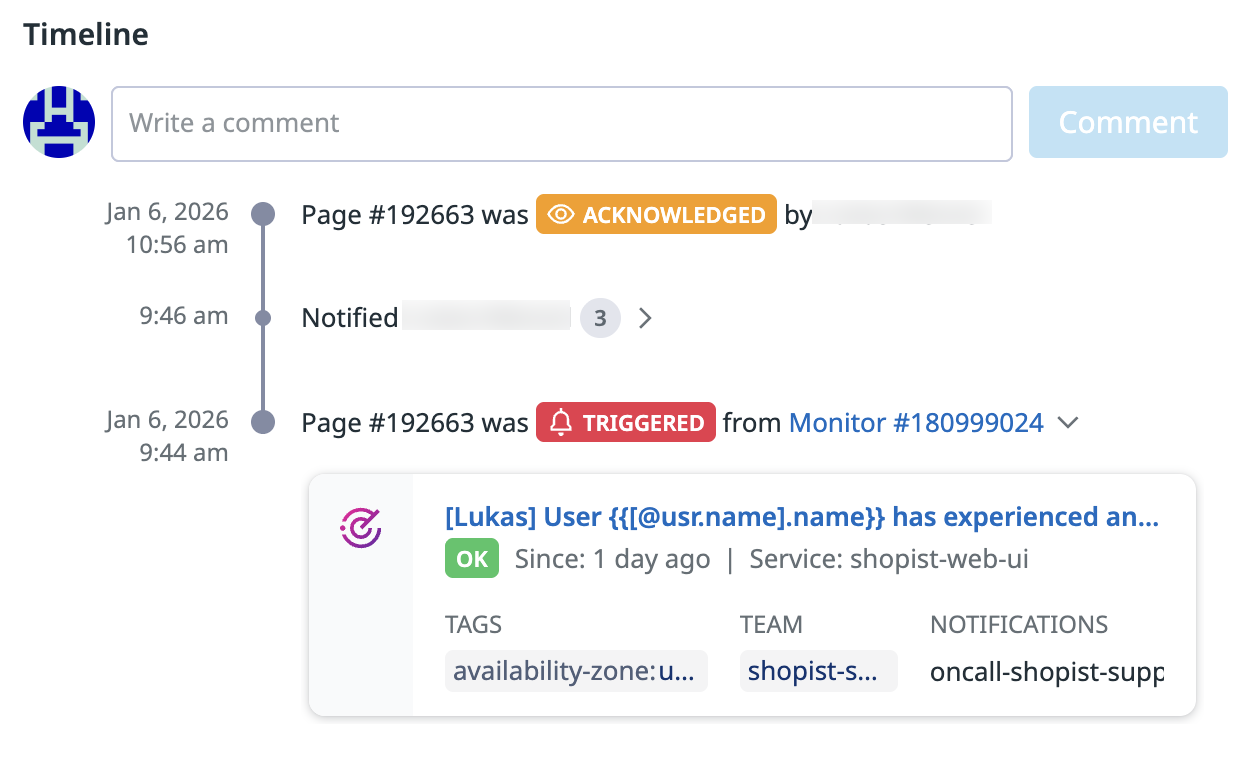The width and height of the screenshot is (1254, 760).
Task: Open the Monitor #180999024 link
Action: (x=916, y=423)
